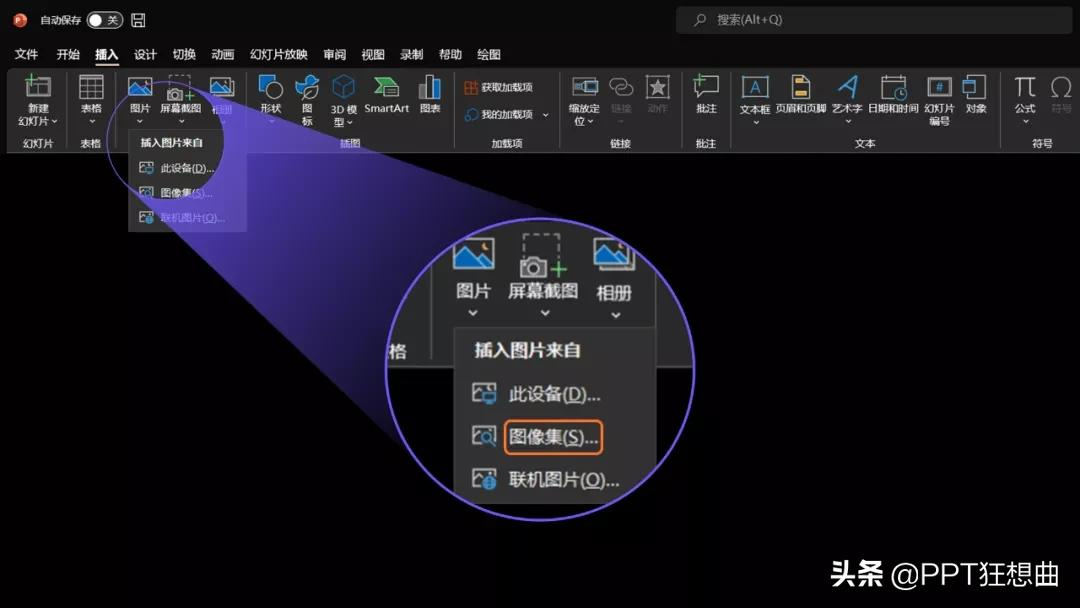This screenshot has height=608, width=1080.
Task: Expand the 文本框 dropdown arrow
Action: tap(756, 122)
